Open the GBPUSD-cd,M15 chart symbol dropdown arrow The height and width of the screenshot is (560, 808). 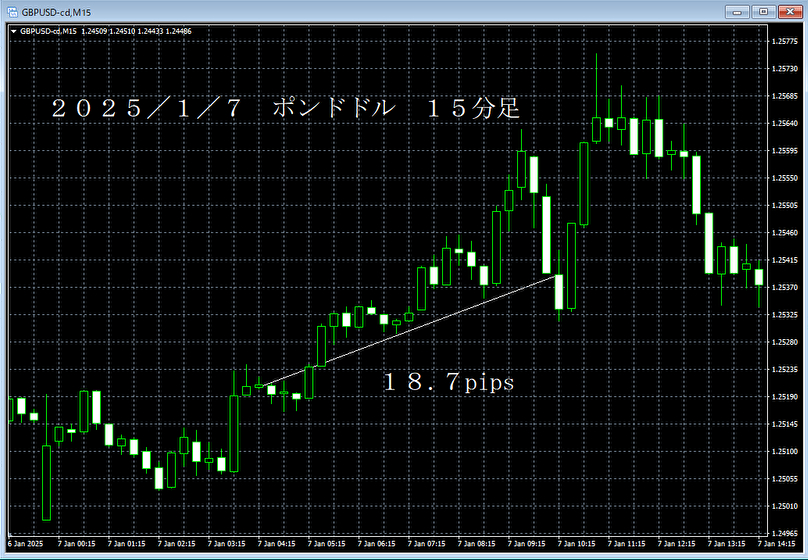click(x=12, y=31)
